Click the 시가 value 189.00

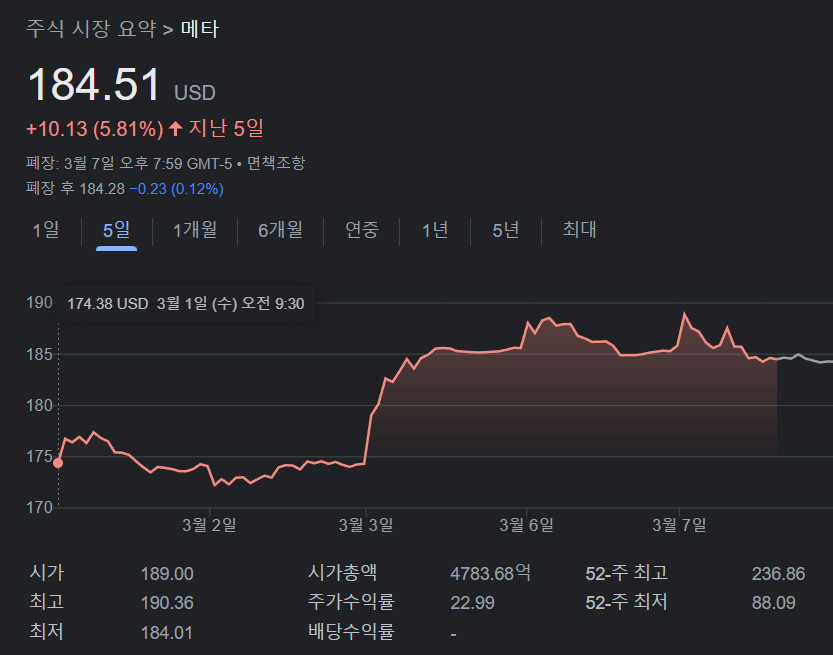pyautogui.click(x=167, y=574)
